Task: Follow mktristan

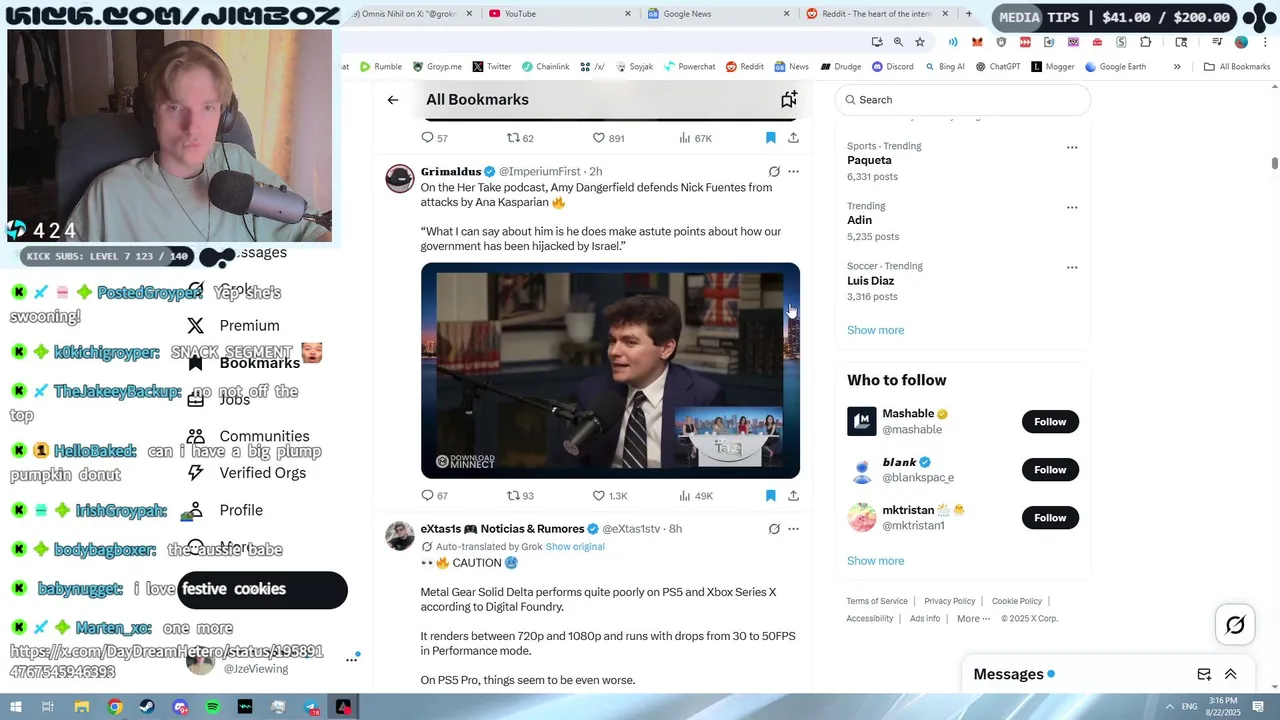Action: point(1050,518)
